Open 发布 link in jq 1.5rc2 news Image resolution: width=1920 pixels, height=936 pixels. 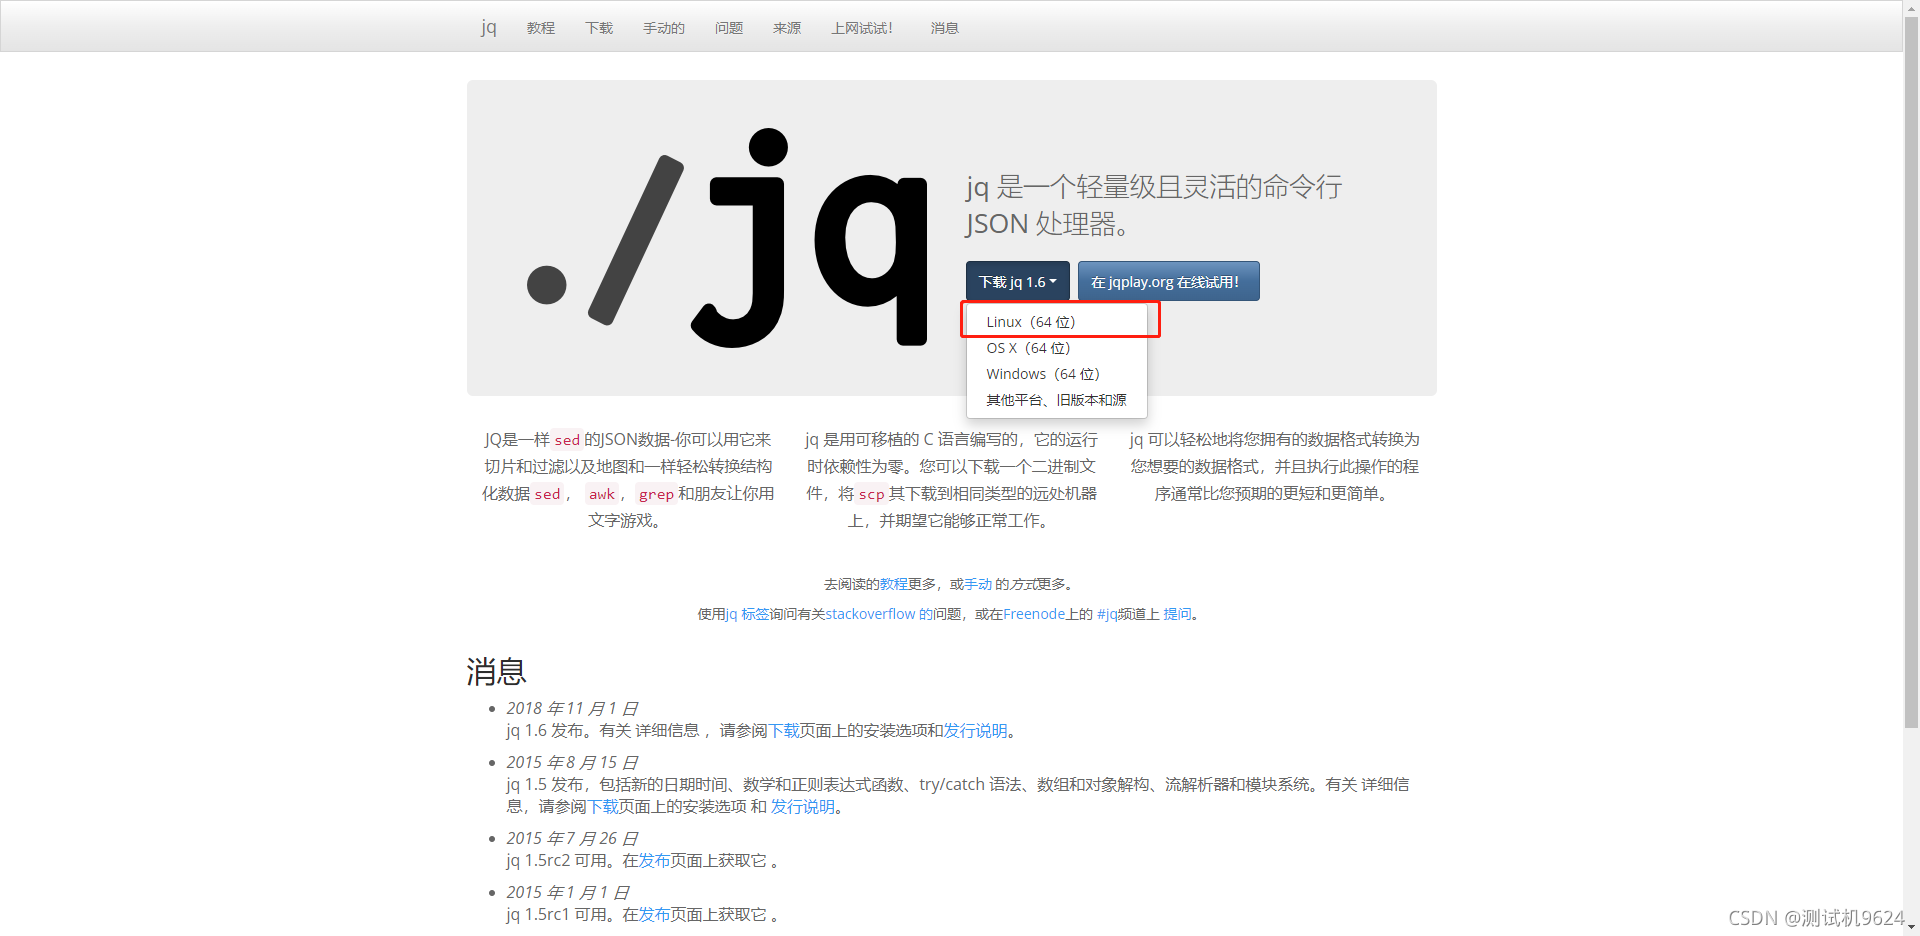click(654, 861)
